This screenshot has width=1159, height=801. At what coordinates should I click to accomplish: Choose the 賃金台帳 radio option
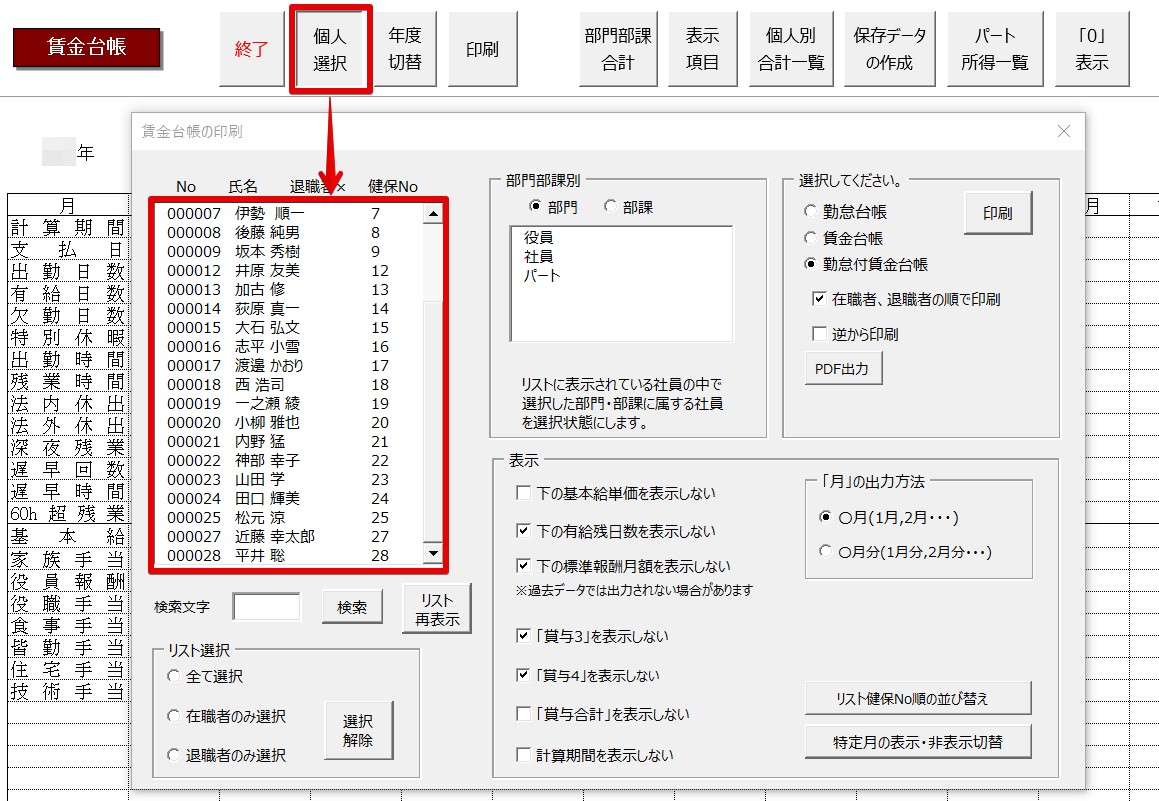pyautogui.click(x=810, y=238)
